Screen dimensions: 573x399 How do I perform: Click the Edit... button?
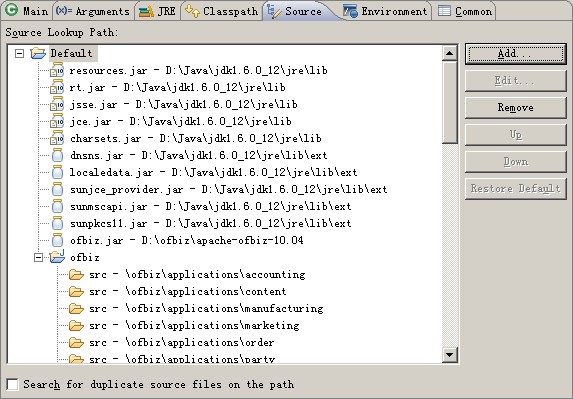click(516, 81)
